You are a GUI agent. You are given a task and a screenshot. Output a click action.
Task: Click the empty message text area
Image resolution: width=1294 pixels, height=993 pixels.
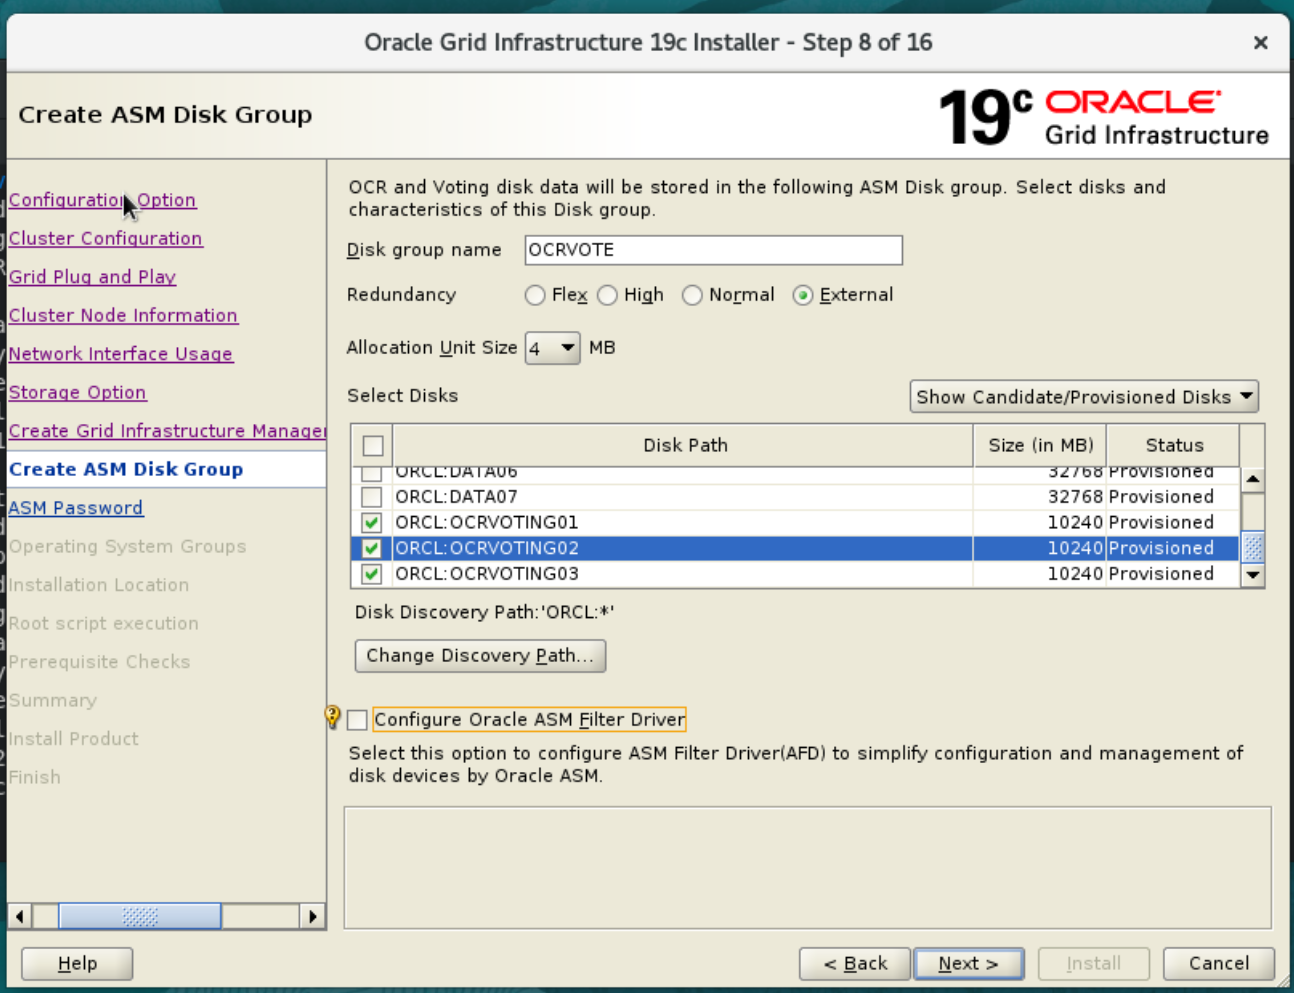pos(808,868)
